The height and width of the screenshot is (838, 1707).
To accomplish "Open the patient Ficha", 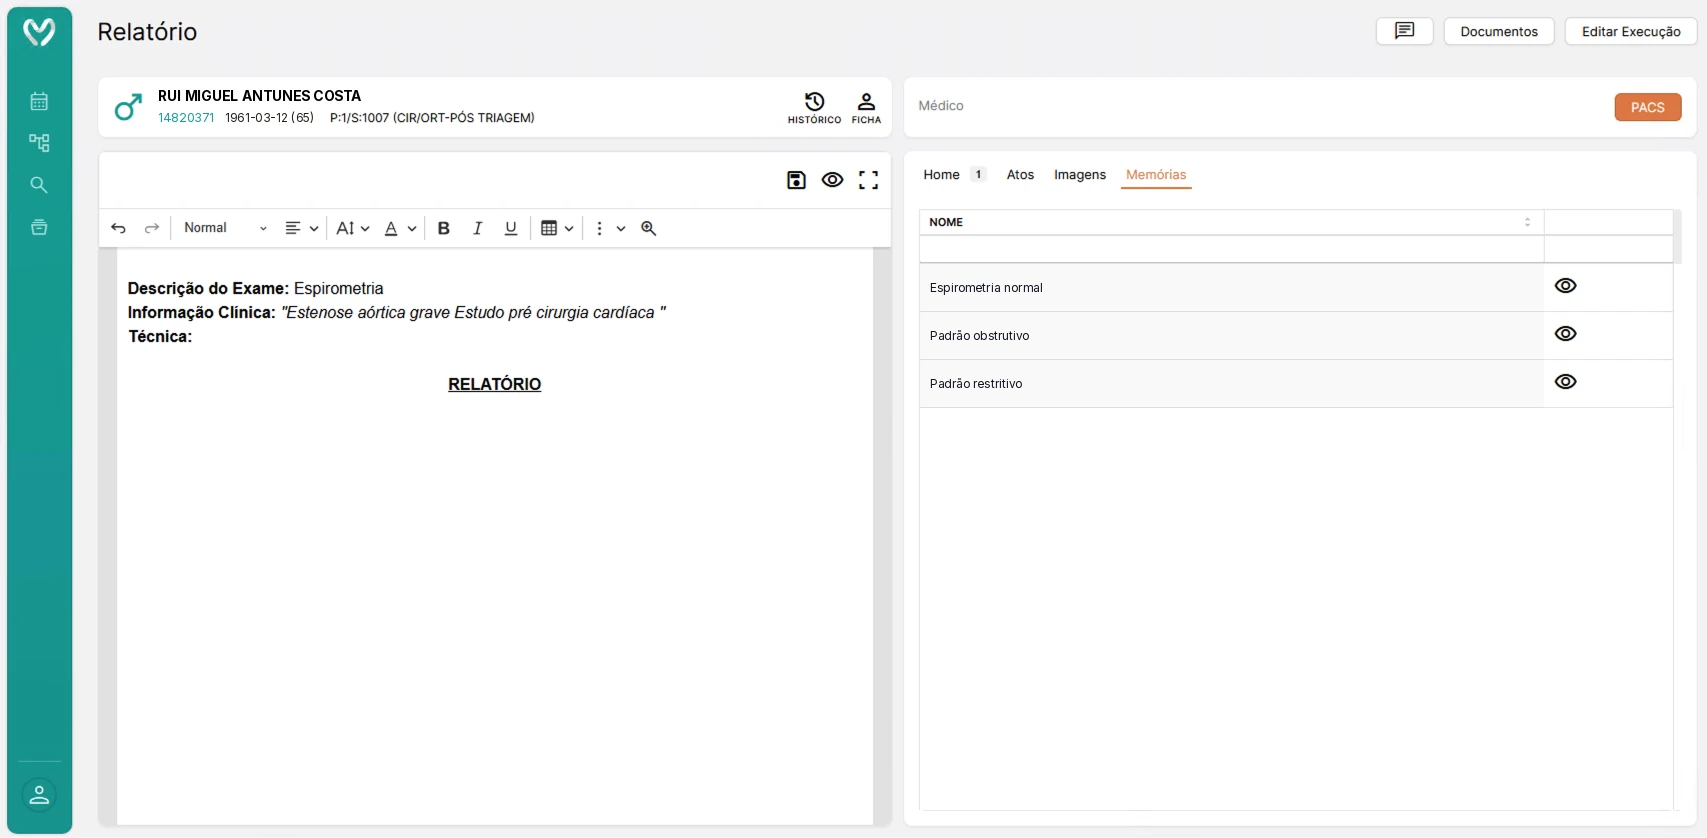I will coord(866,108).
